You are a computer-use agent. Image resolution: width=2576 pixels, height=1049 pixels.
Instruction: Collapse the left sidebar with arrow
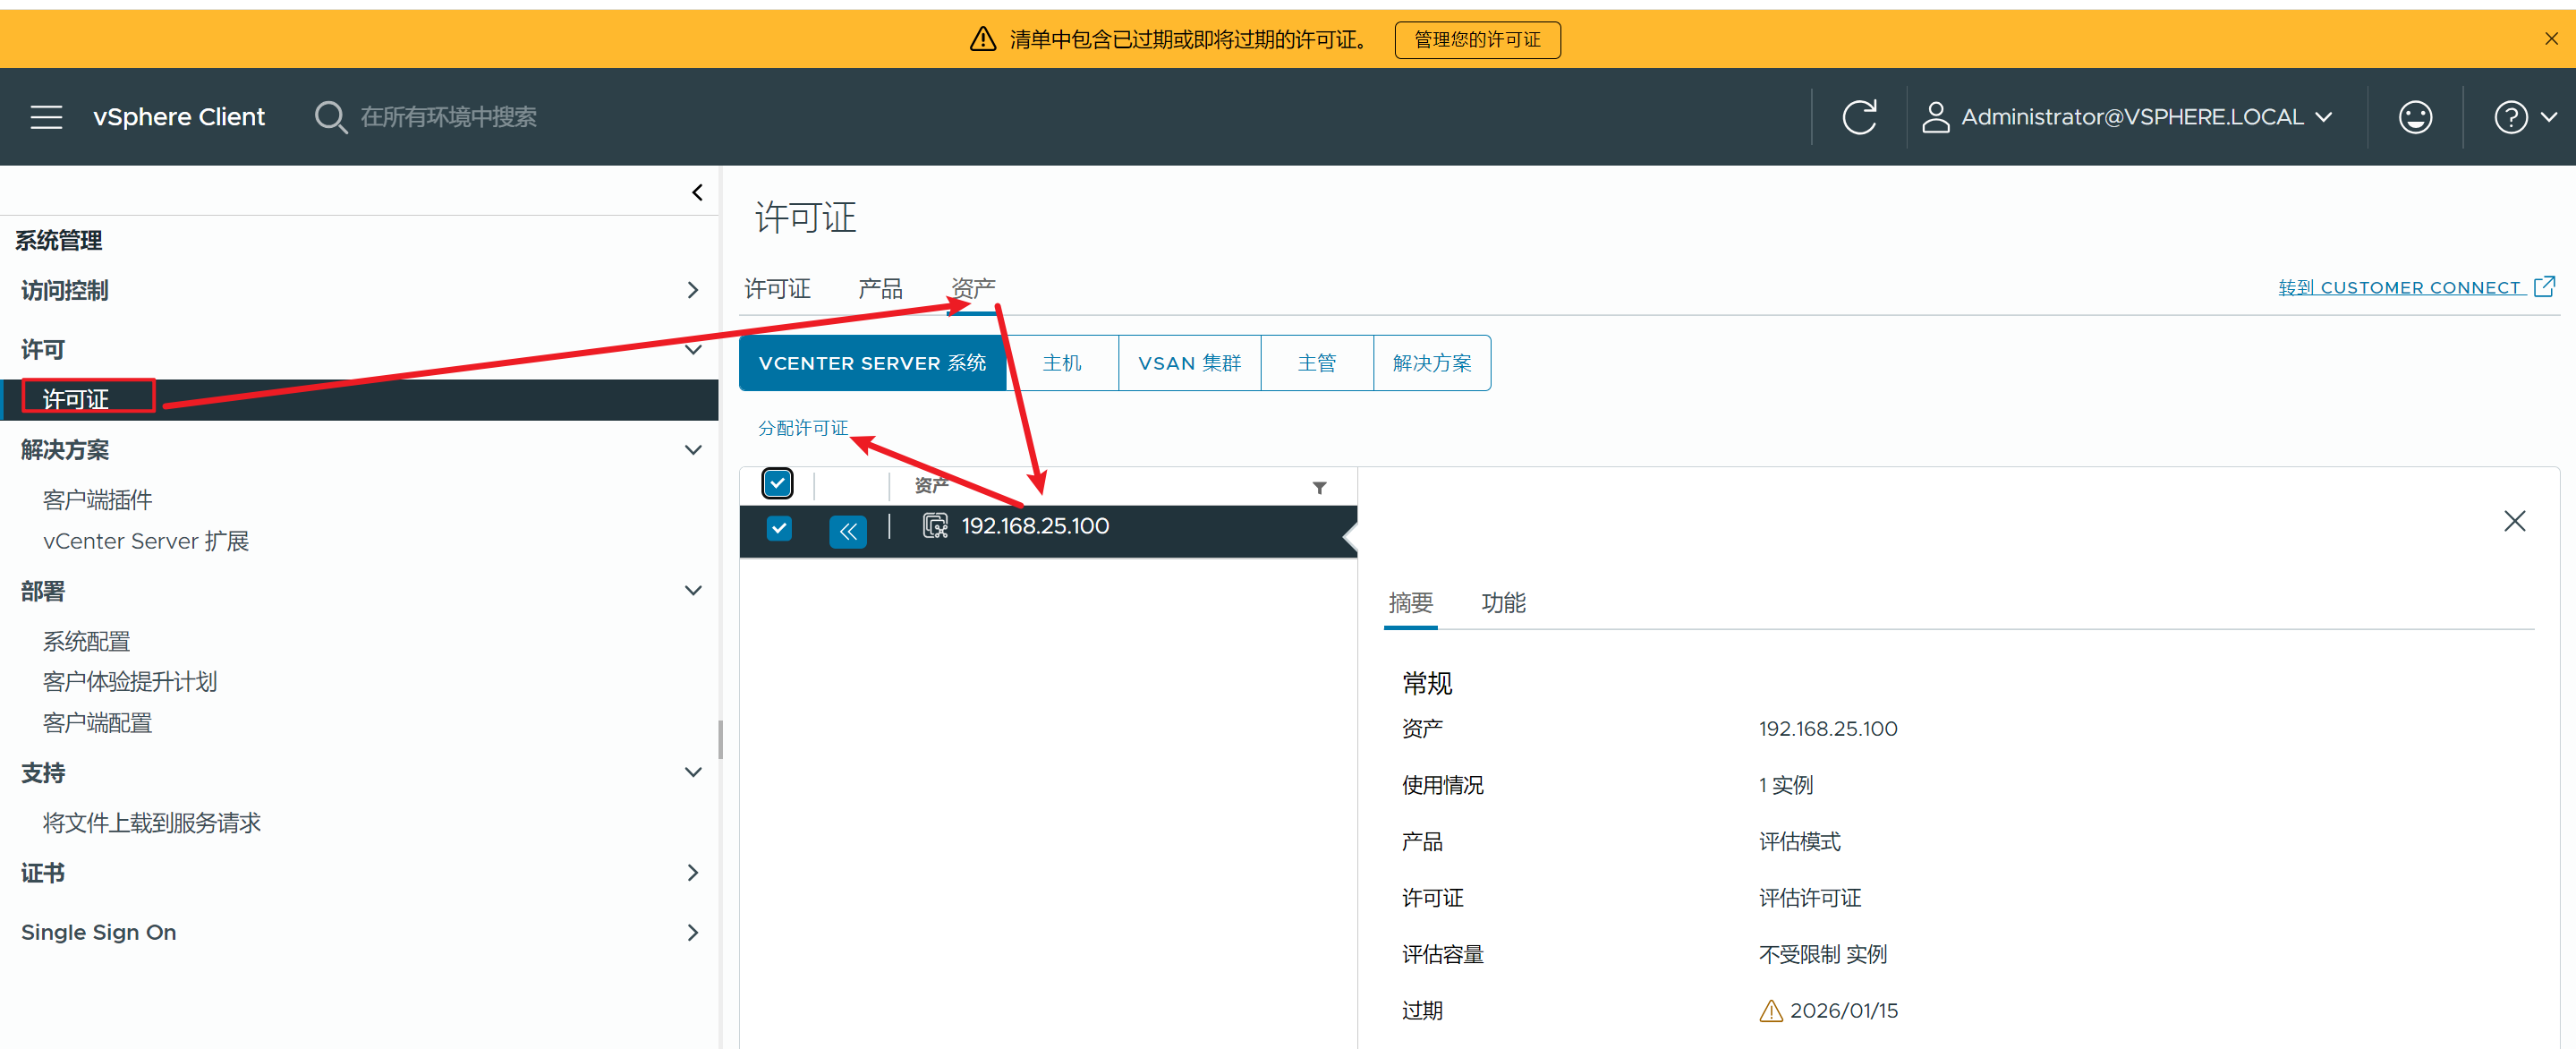pos(697,192)
